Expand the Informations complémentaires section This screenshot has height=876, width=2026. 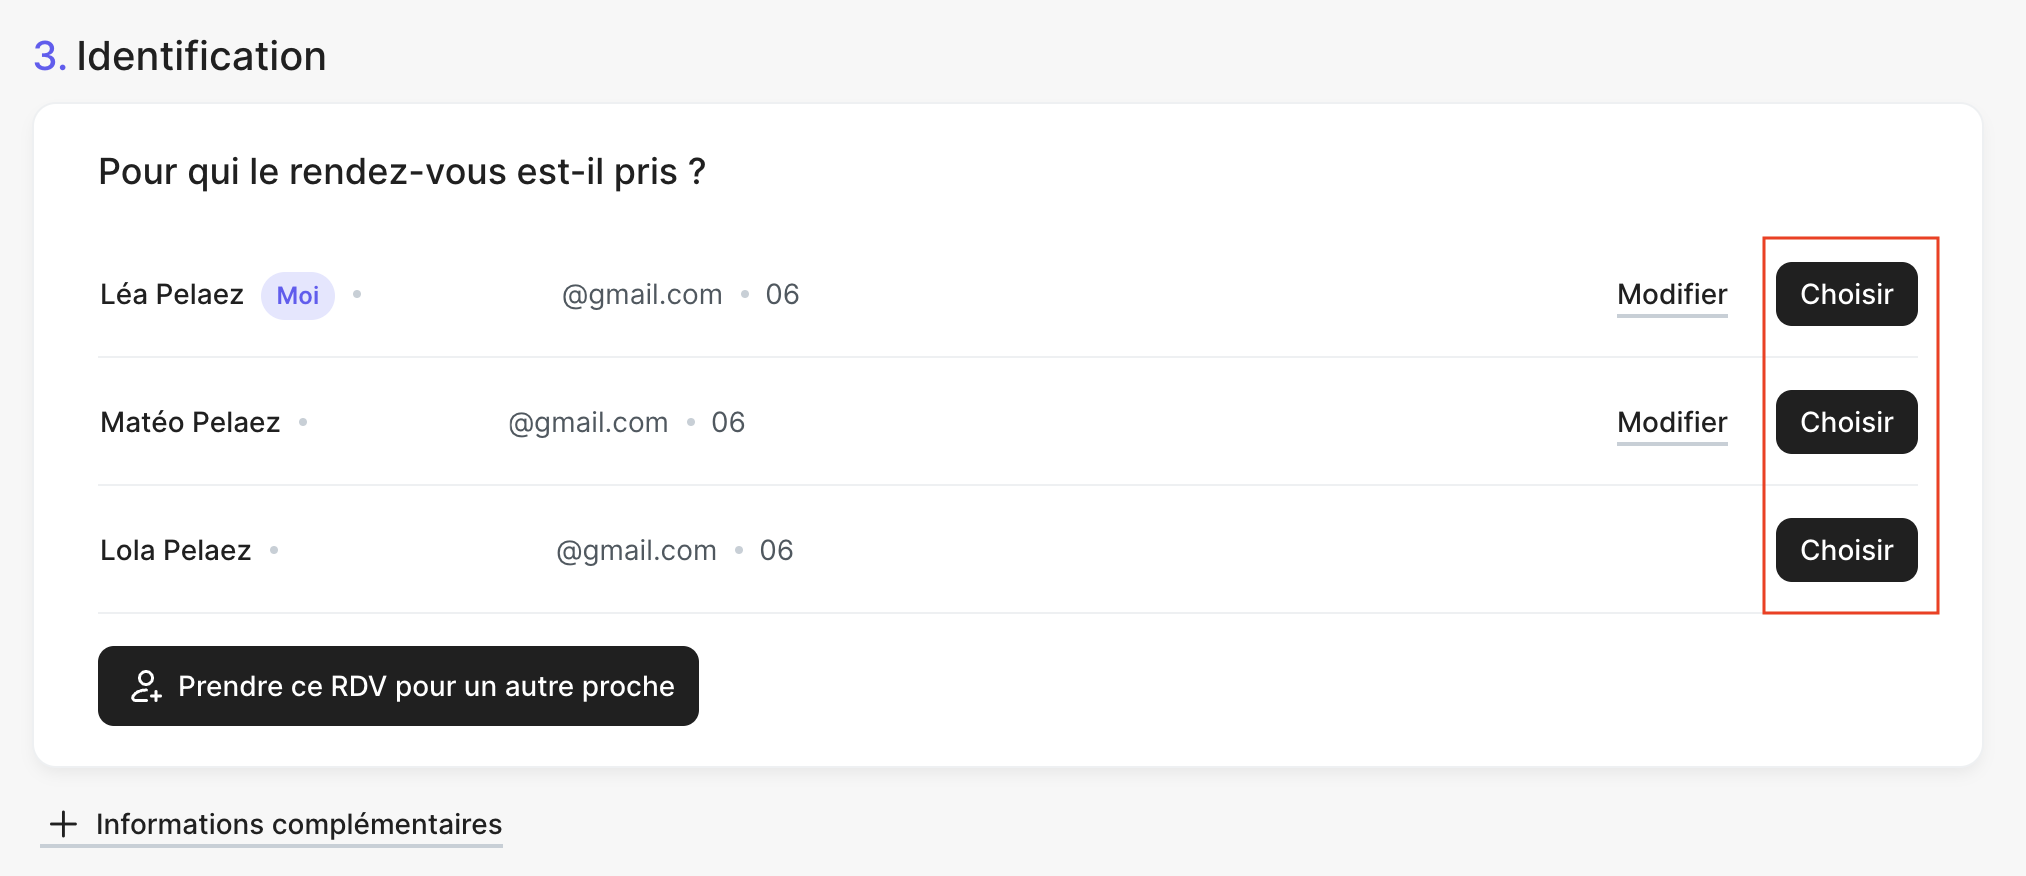click(x=298, y=824)
